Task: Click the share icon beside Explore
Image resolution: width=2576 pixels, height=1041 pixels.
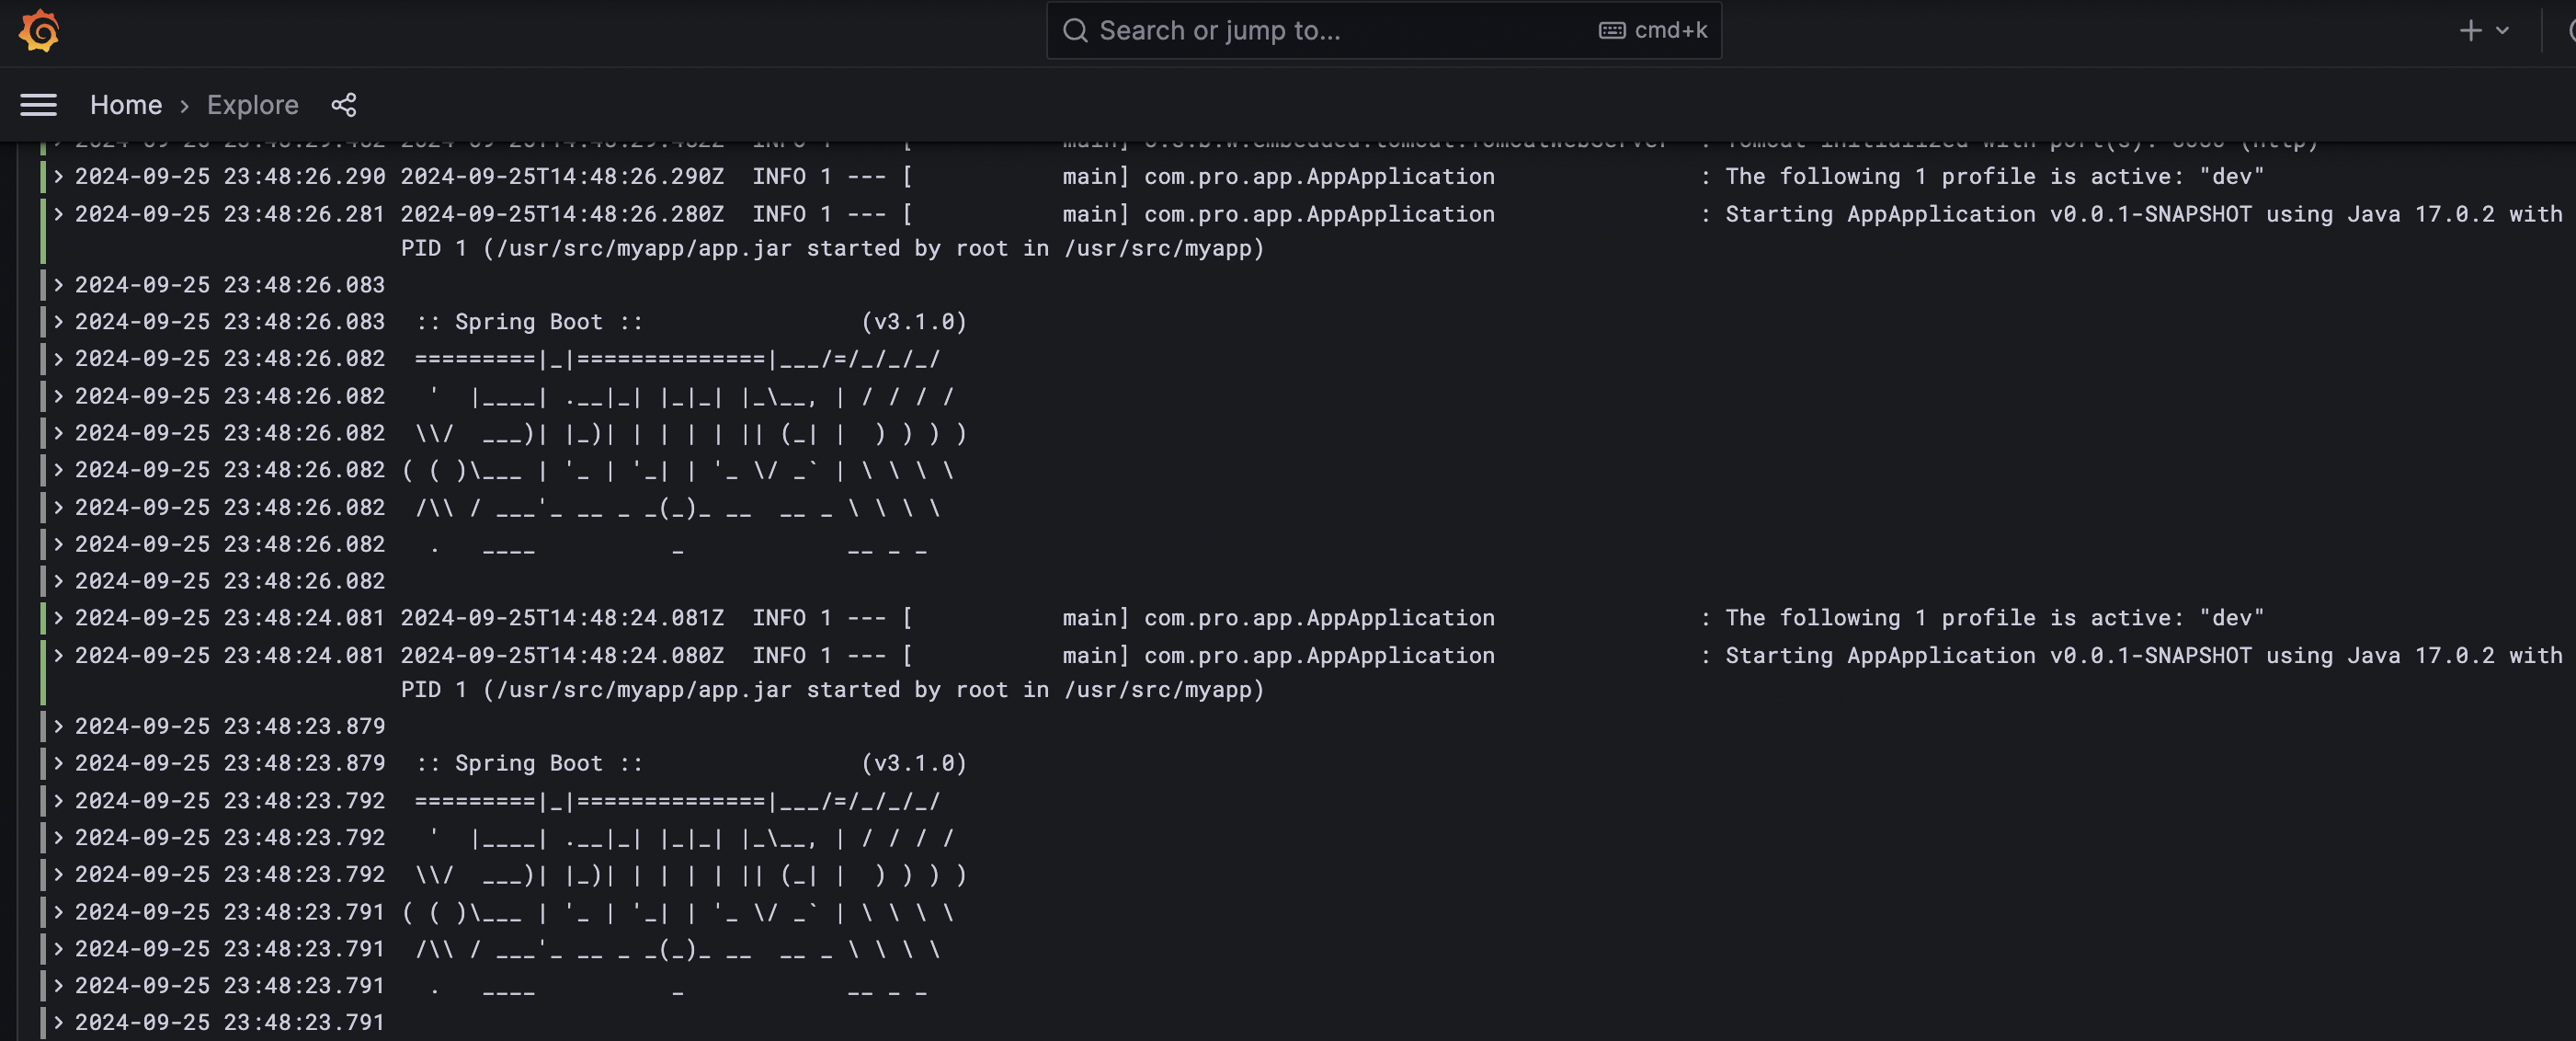Action: coord(344,105)
